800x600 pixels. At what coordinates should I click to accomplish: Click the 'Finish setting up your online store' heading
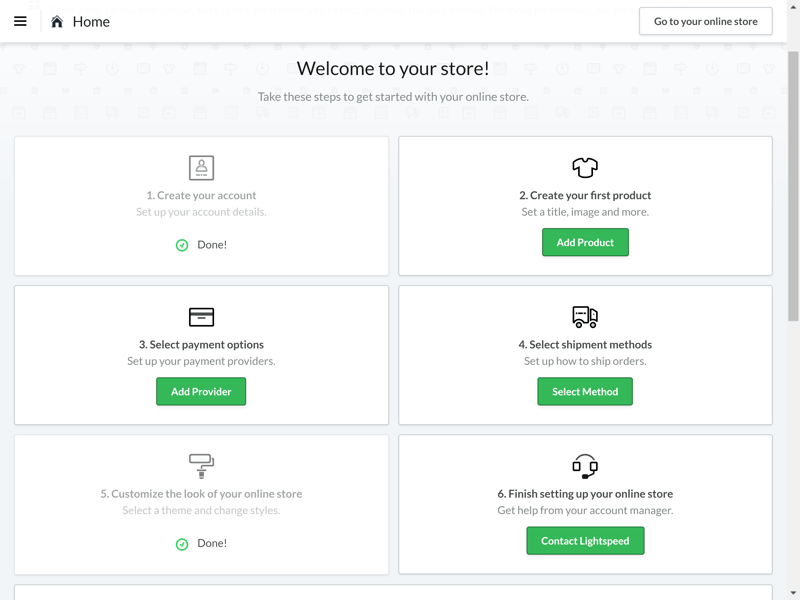coord(585,494)
